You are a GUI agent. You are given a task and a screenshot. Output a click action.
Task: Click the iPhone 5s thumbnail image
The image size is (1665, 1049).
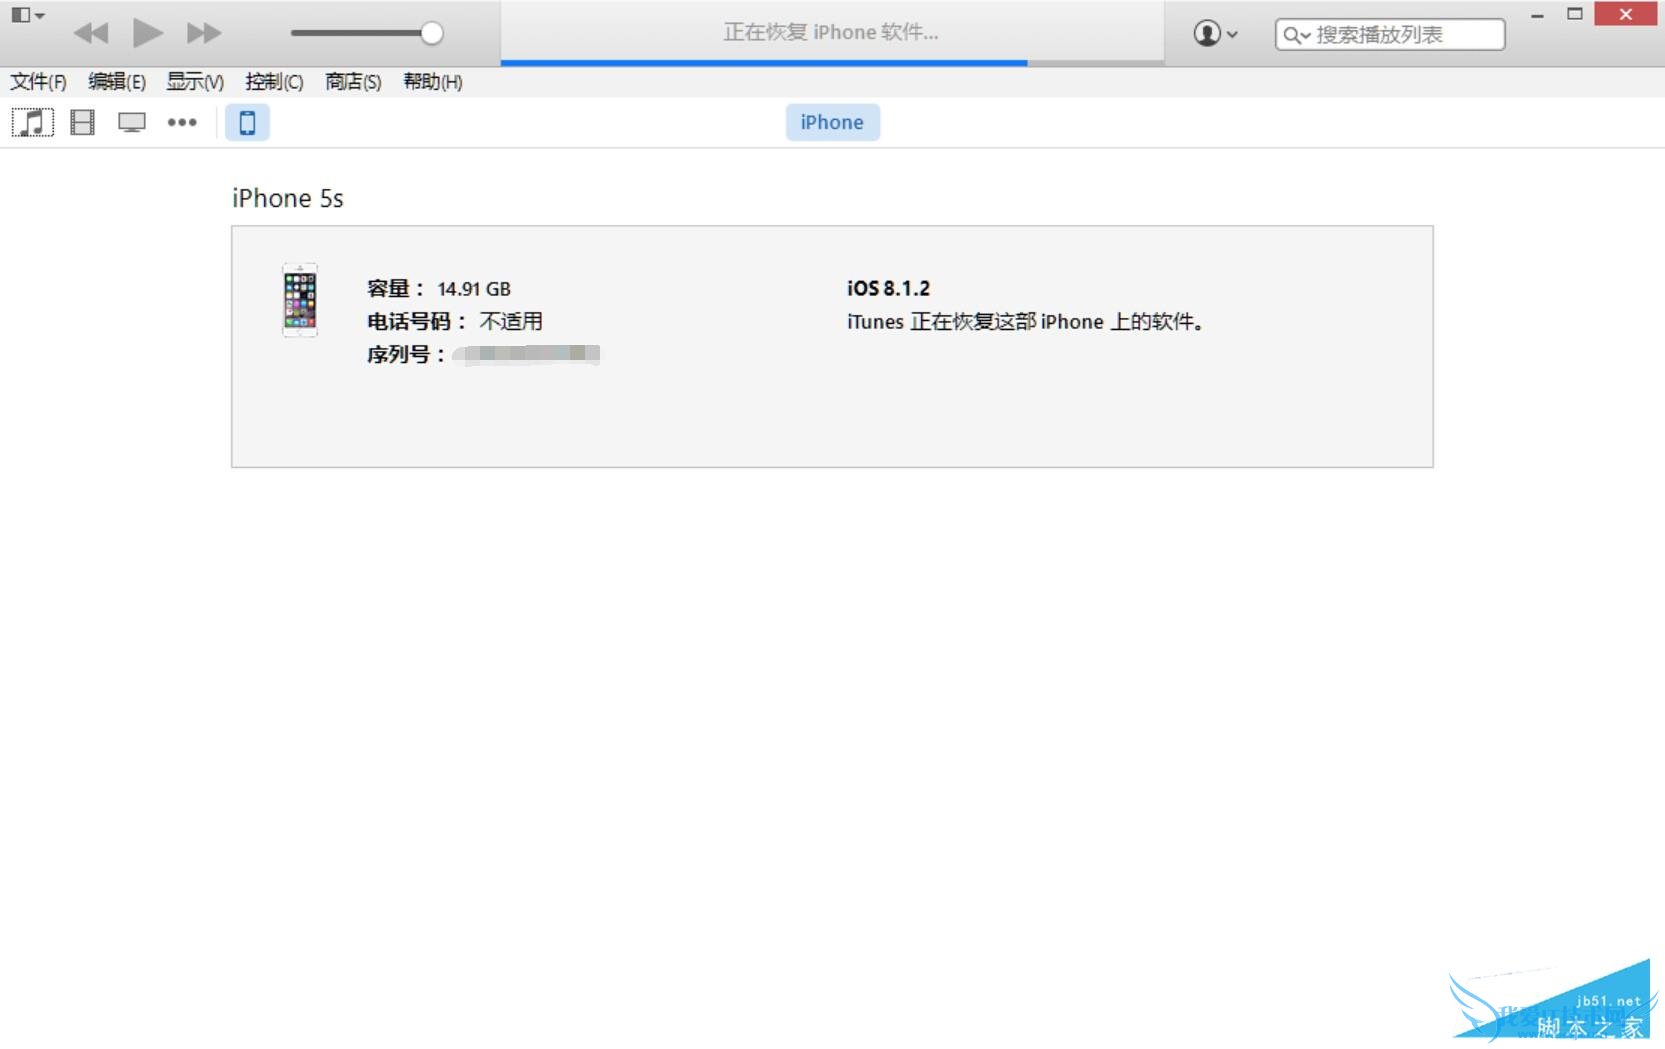[298, 301]
